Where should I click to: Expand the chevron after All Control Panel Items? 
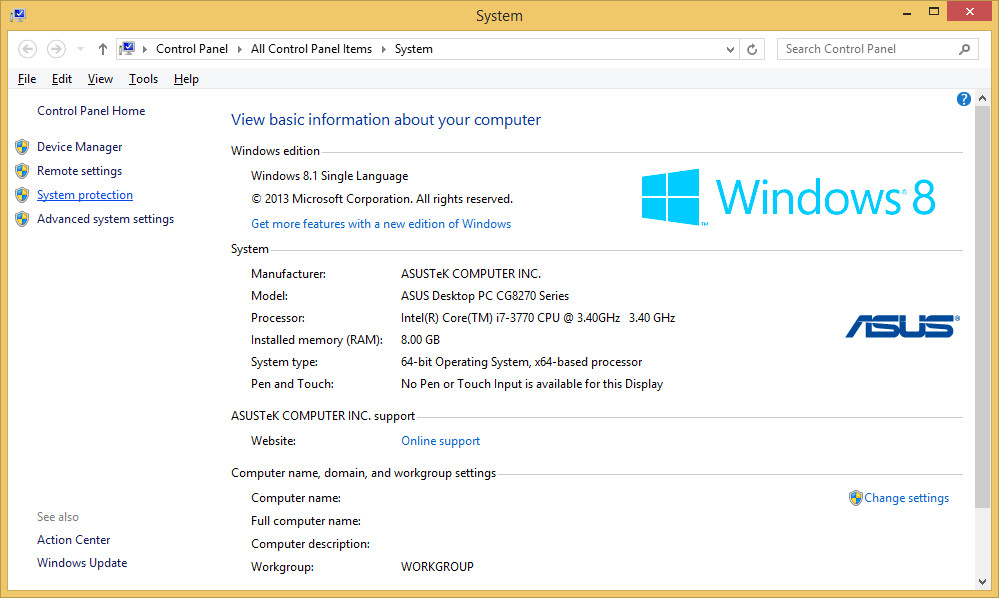click(x=384, y=49)
